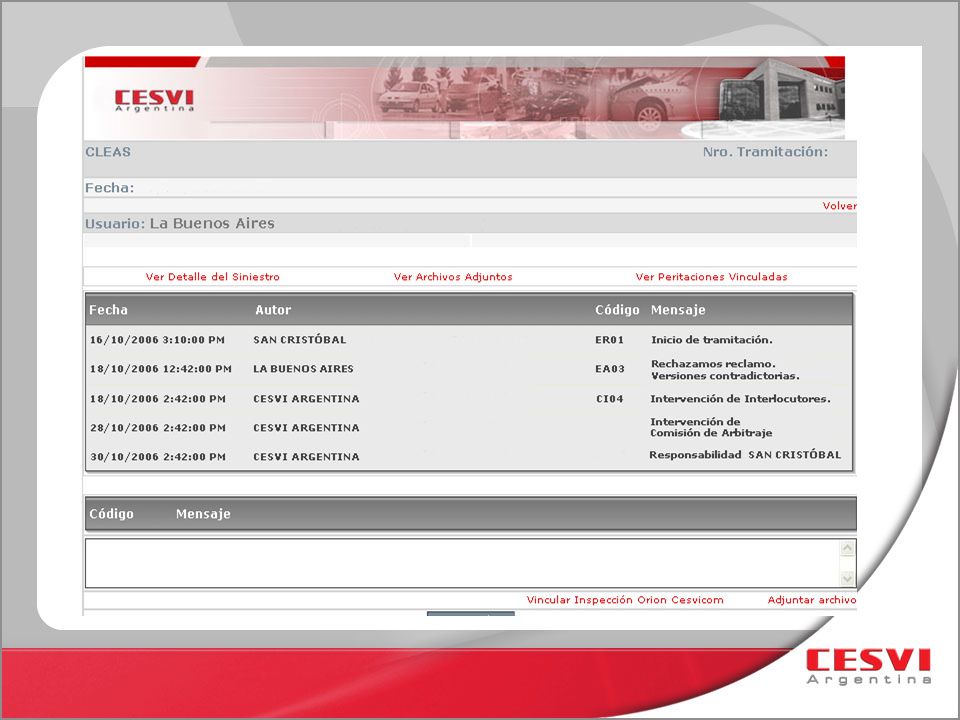960x720 pixels.
Task: Click code EA03
Action: pos(610,369)
